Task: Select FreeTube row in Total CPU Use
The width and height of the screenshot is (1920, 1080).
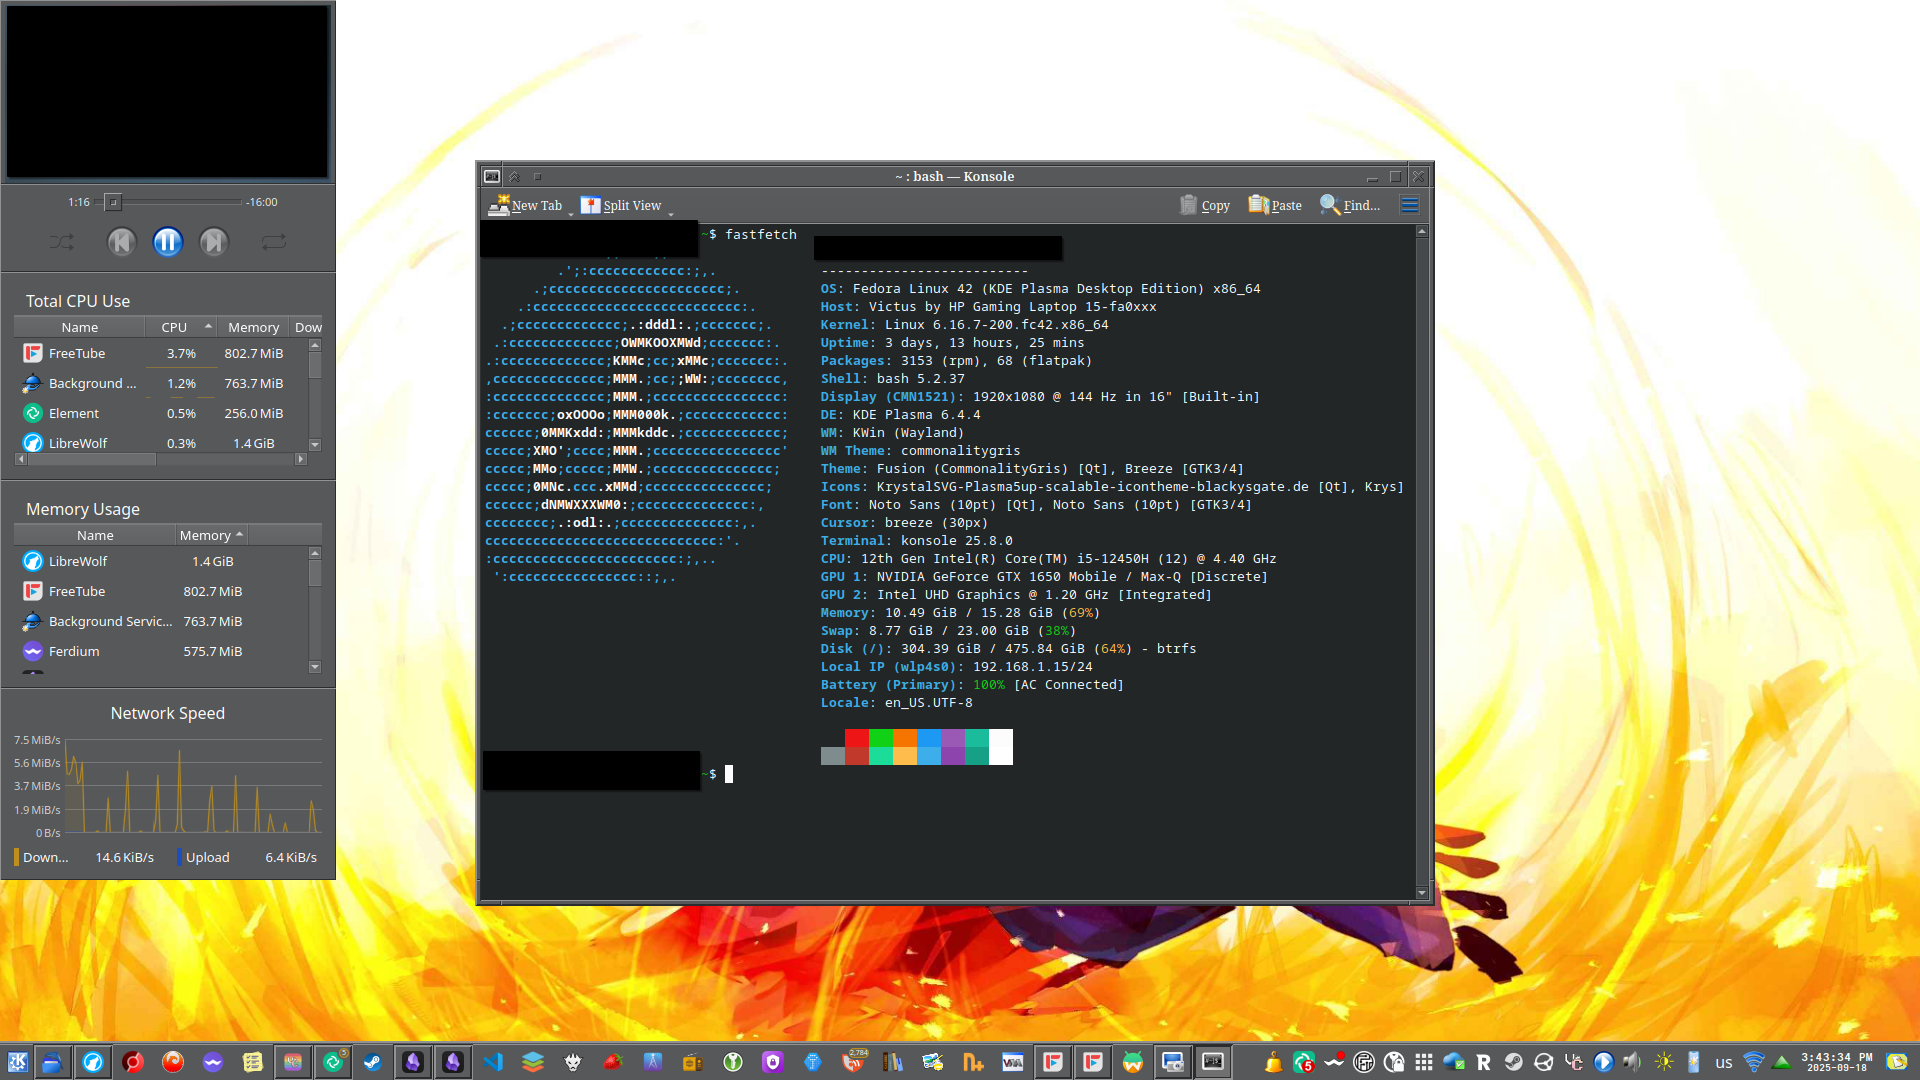Action: pos(160,353)
